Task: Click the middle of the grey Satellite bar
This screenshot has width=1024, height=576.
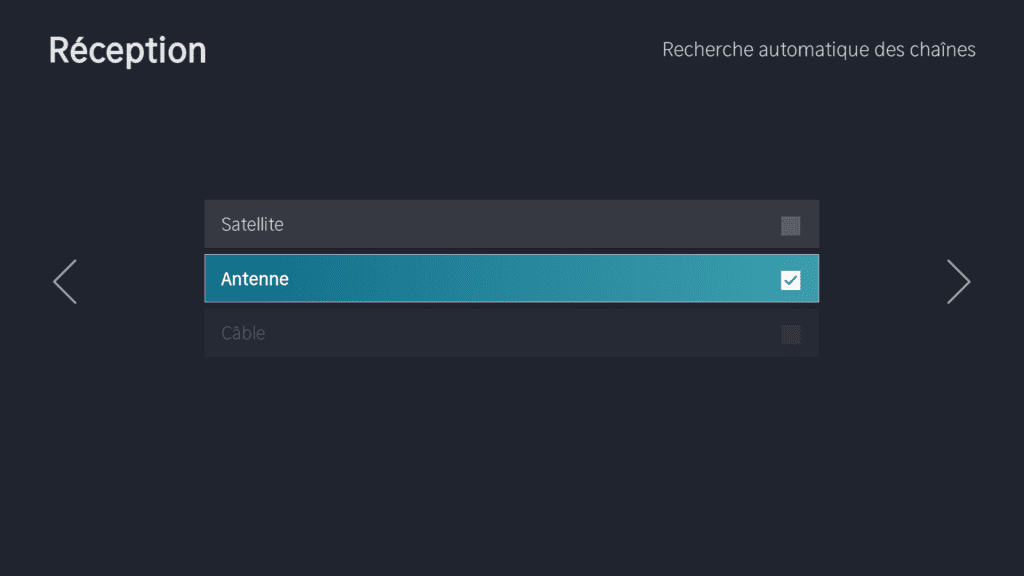Action: (511, 224)
